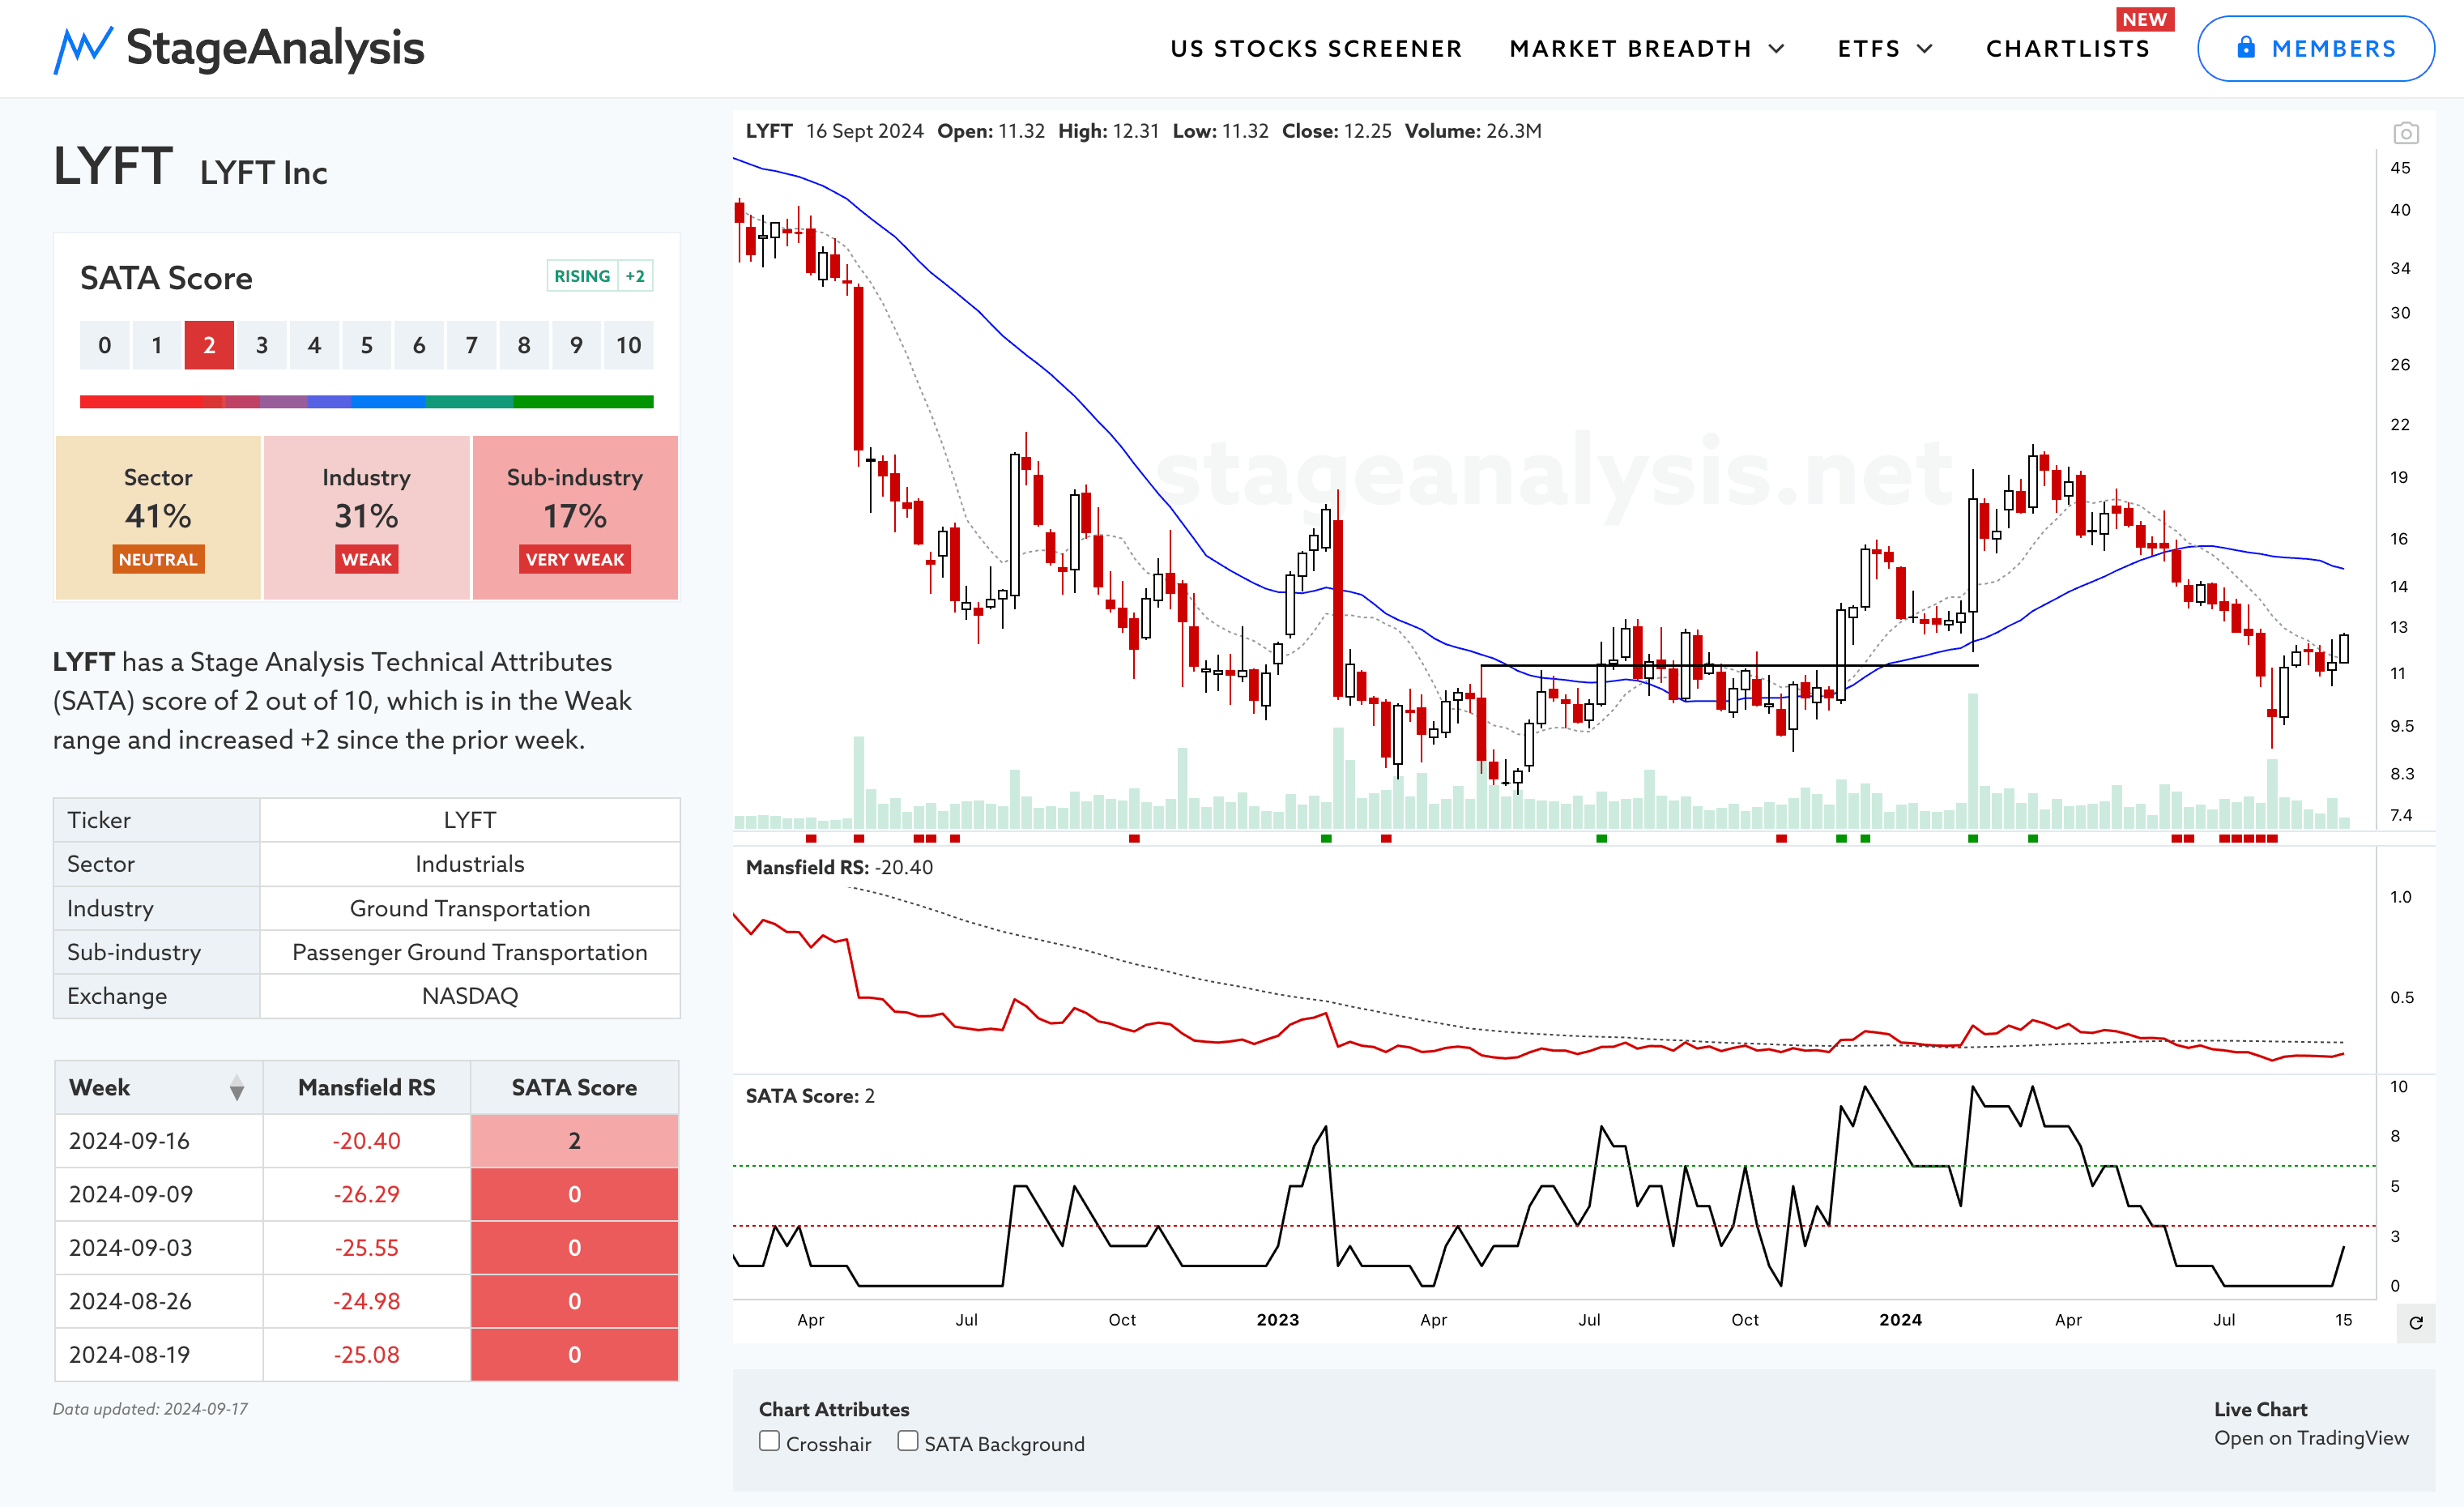The image size is (2464, 1507).
Task: Click the NASDAQ exchange cell
Action: point(470,996)
